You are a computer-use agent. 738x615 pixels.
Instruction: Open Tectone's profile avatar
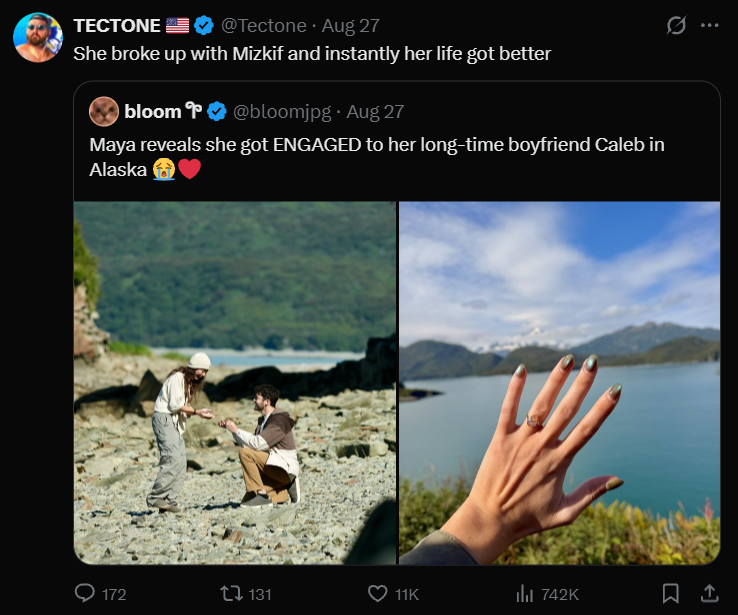coord(38,38)
